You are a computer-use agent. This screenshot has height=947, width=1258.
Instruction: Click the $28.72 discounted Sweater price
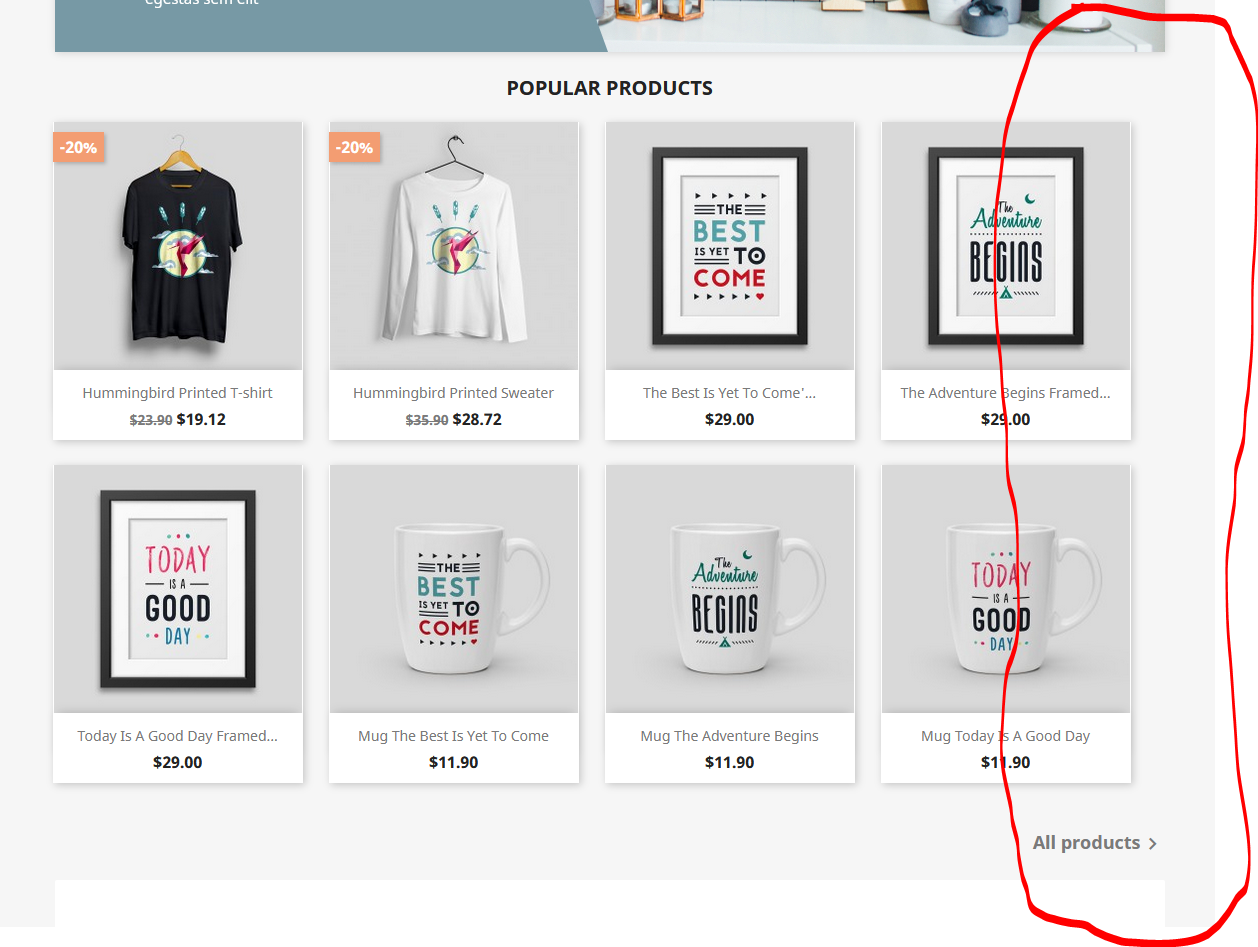[x=477, y=419]
